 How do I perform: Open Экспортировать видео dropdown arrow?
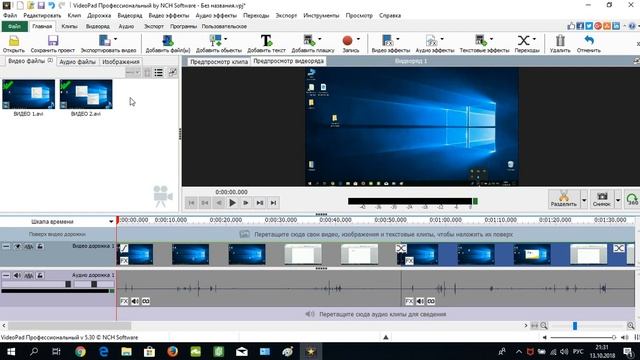(116, 39)
